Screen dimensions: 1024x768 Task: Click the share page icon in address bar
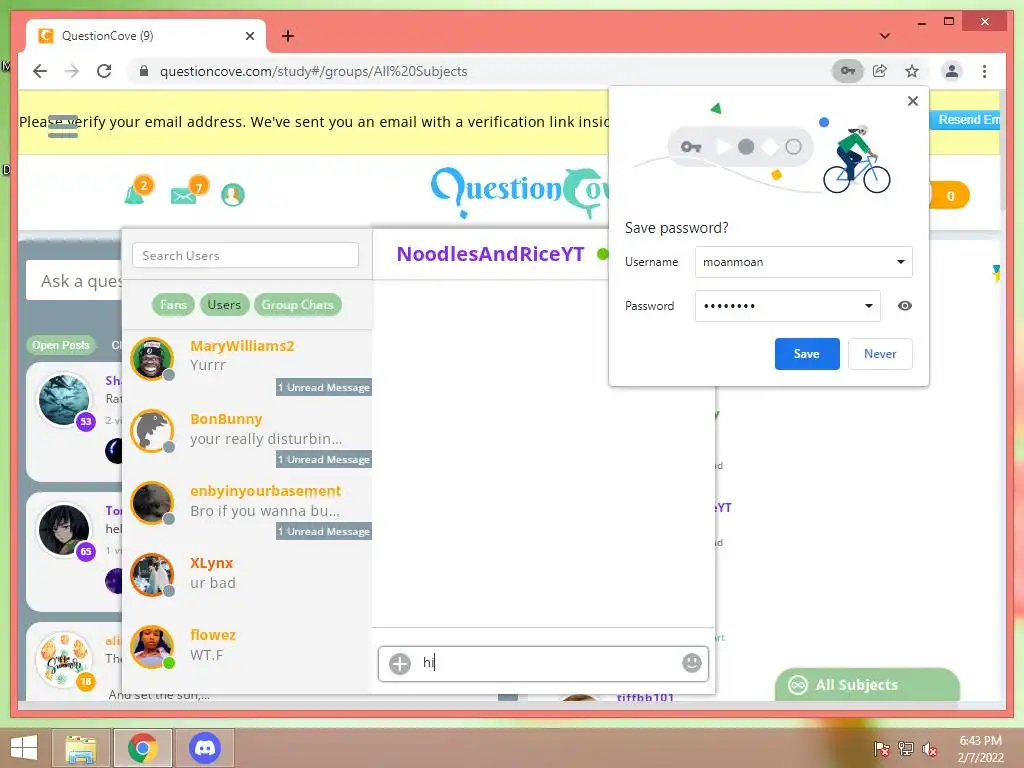880,71
